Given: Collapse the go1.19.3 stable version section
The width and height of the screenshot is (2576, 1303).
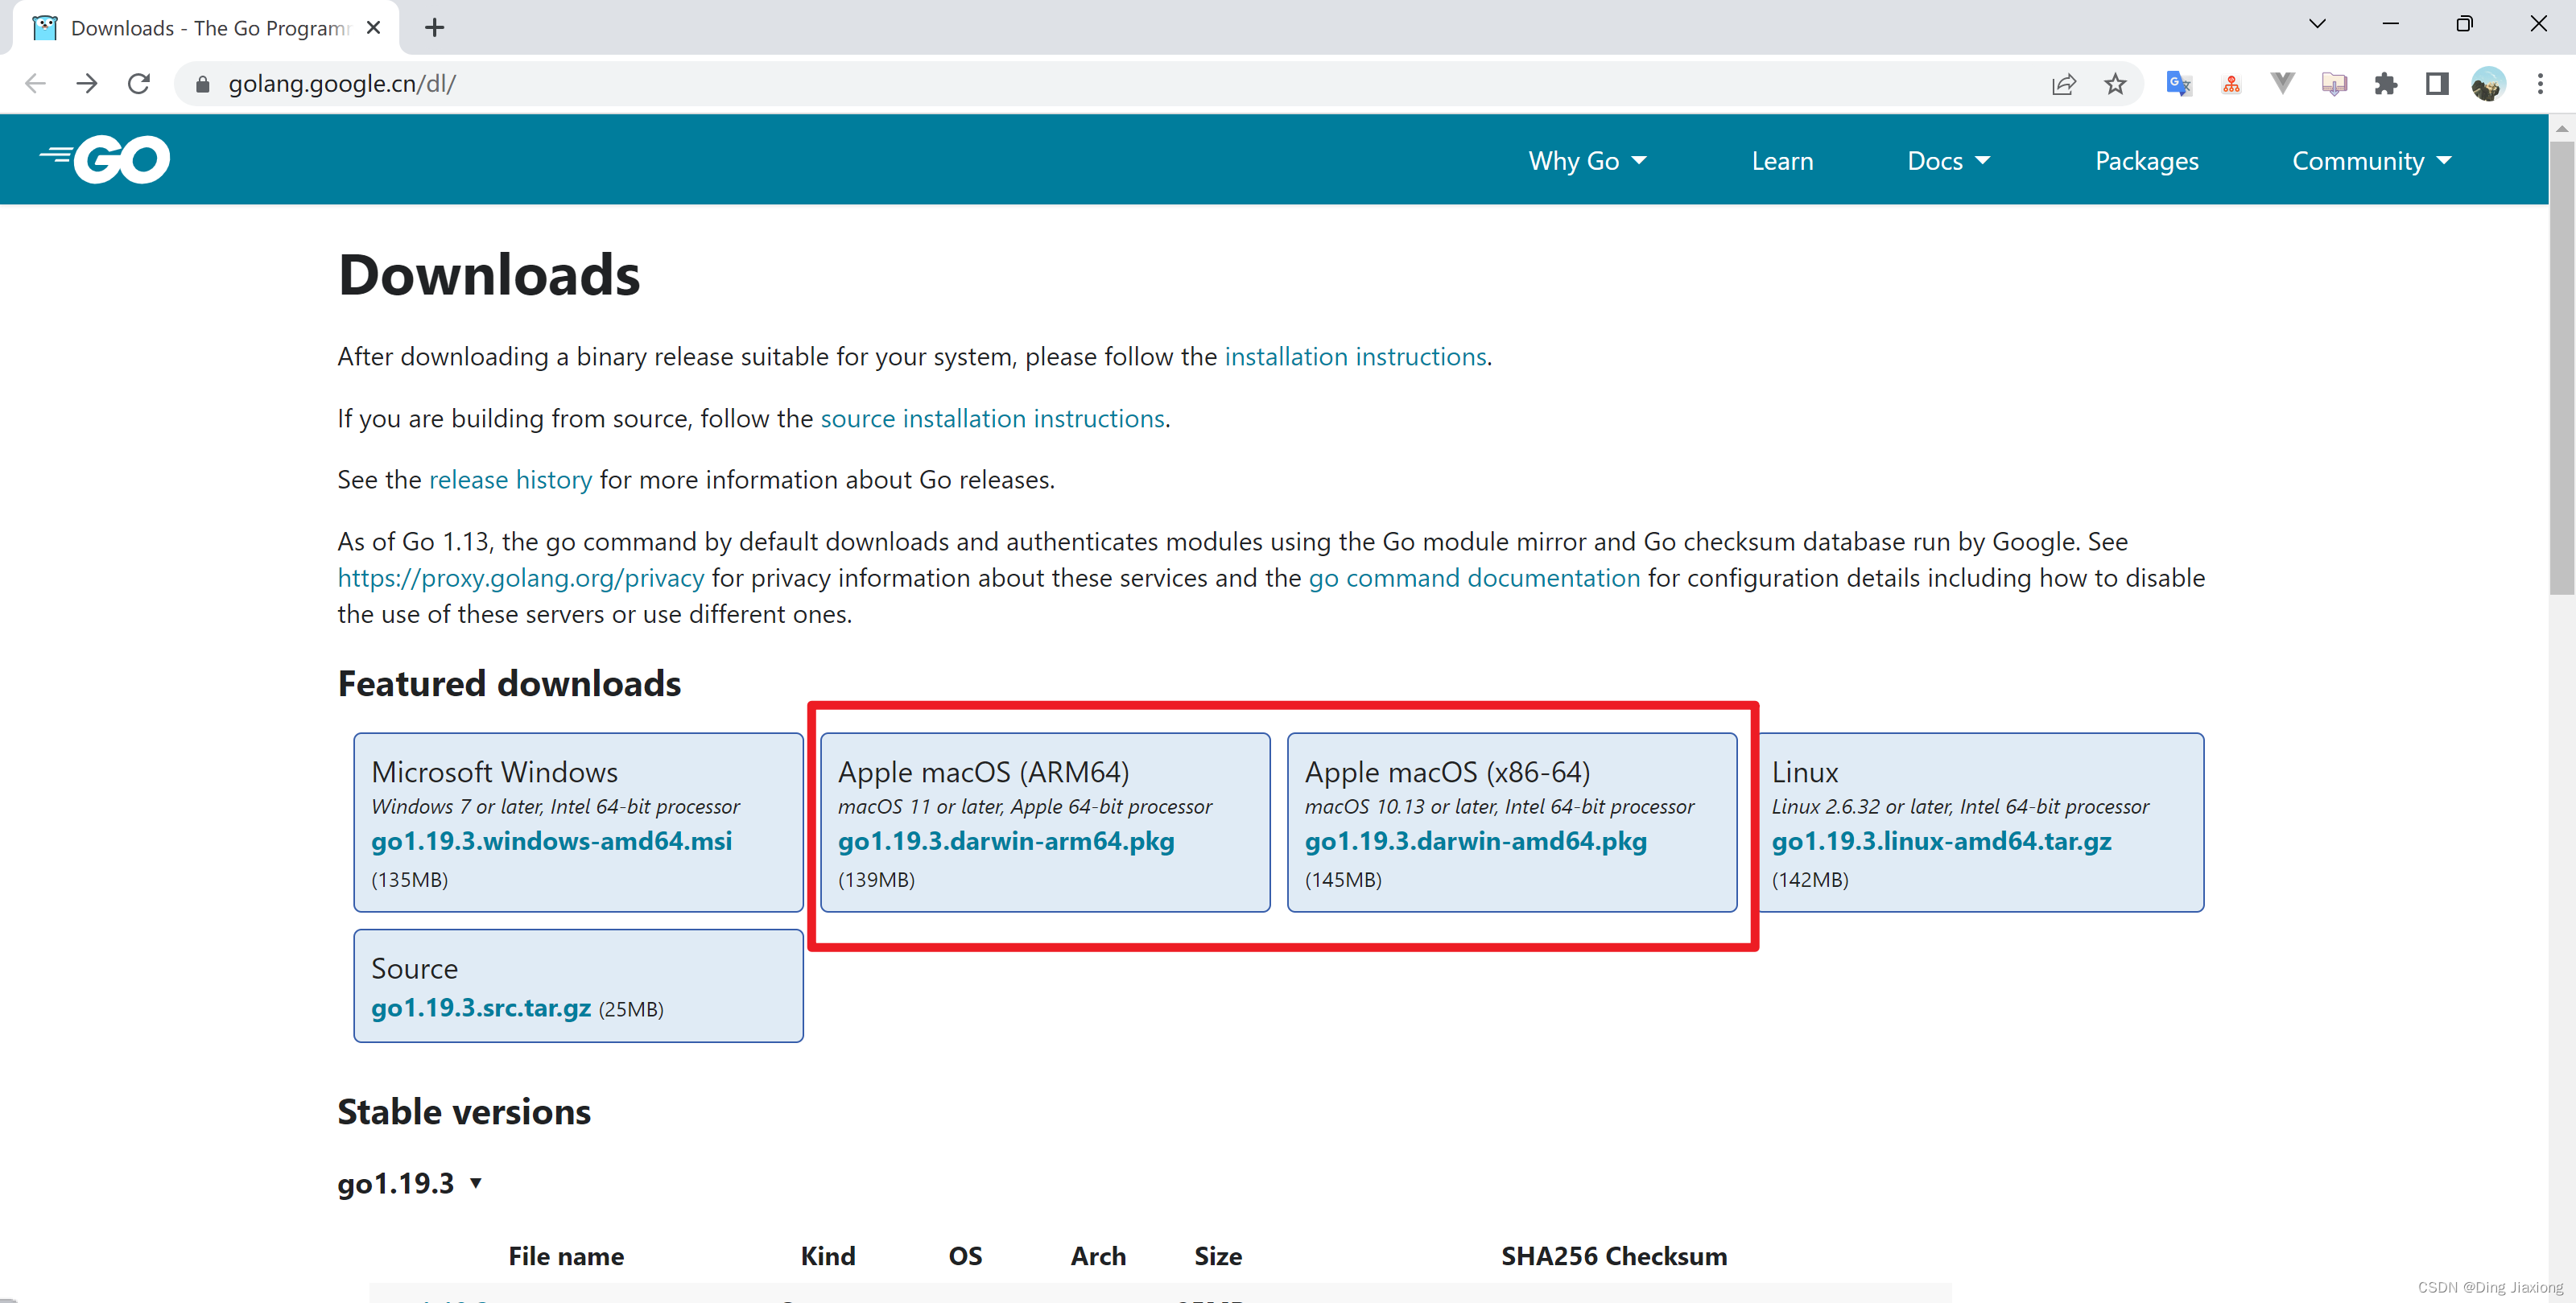Looking at the screenshot, I should (410, 1183).
